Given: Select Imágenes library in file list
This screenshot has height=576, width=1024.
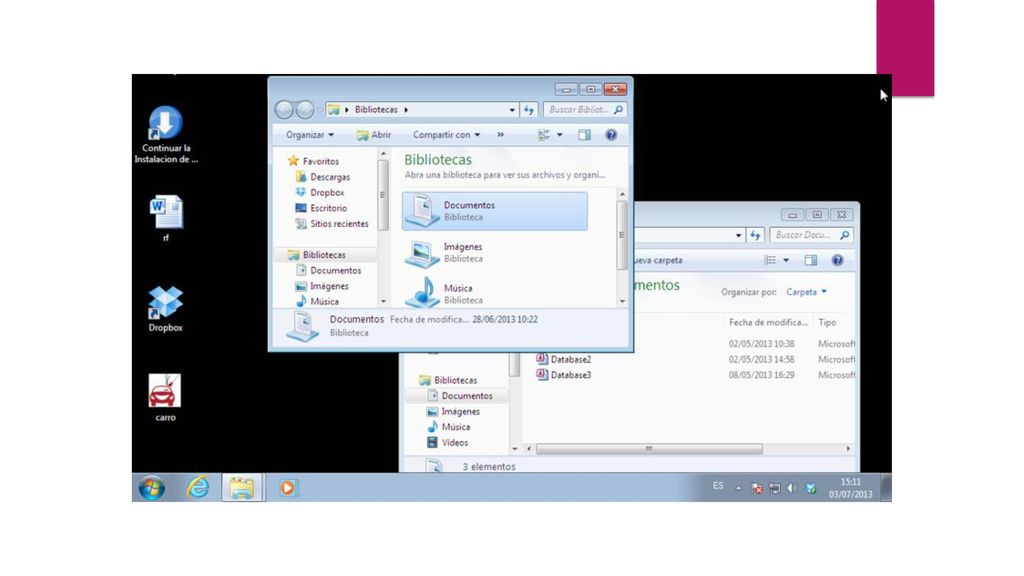Looking at the screenshot, I should (x=494, y=253).
